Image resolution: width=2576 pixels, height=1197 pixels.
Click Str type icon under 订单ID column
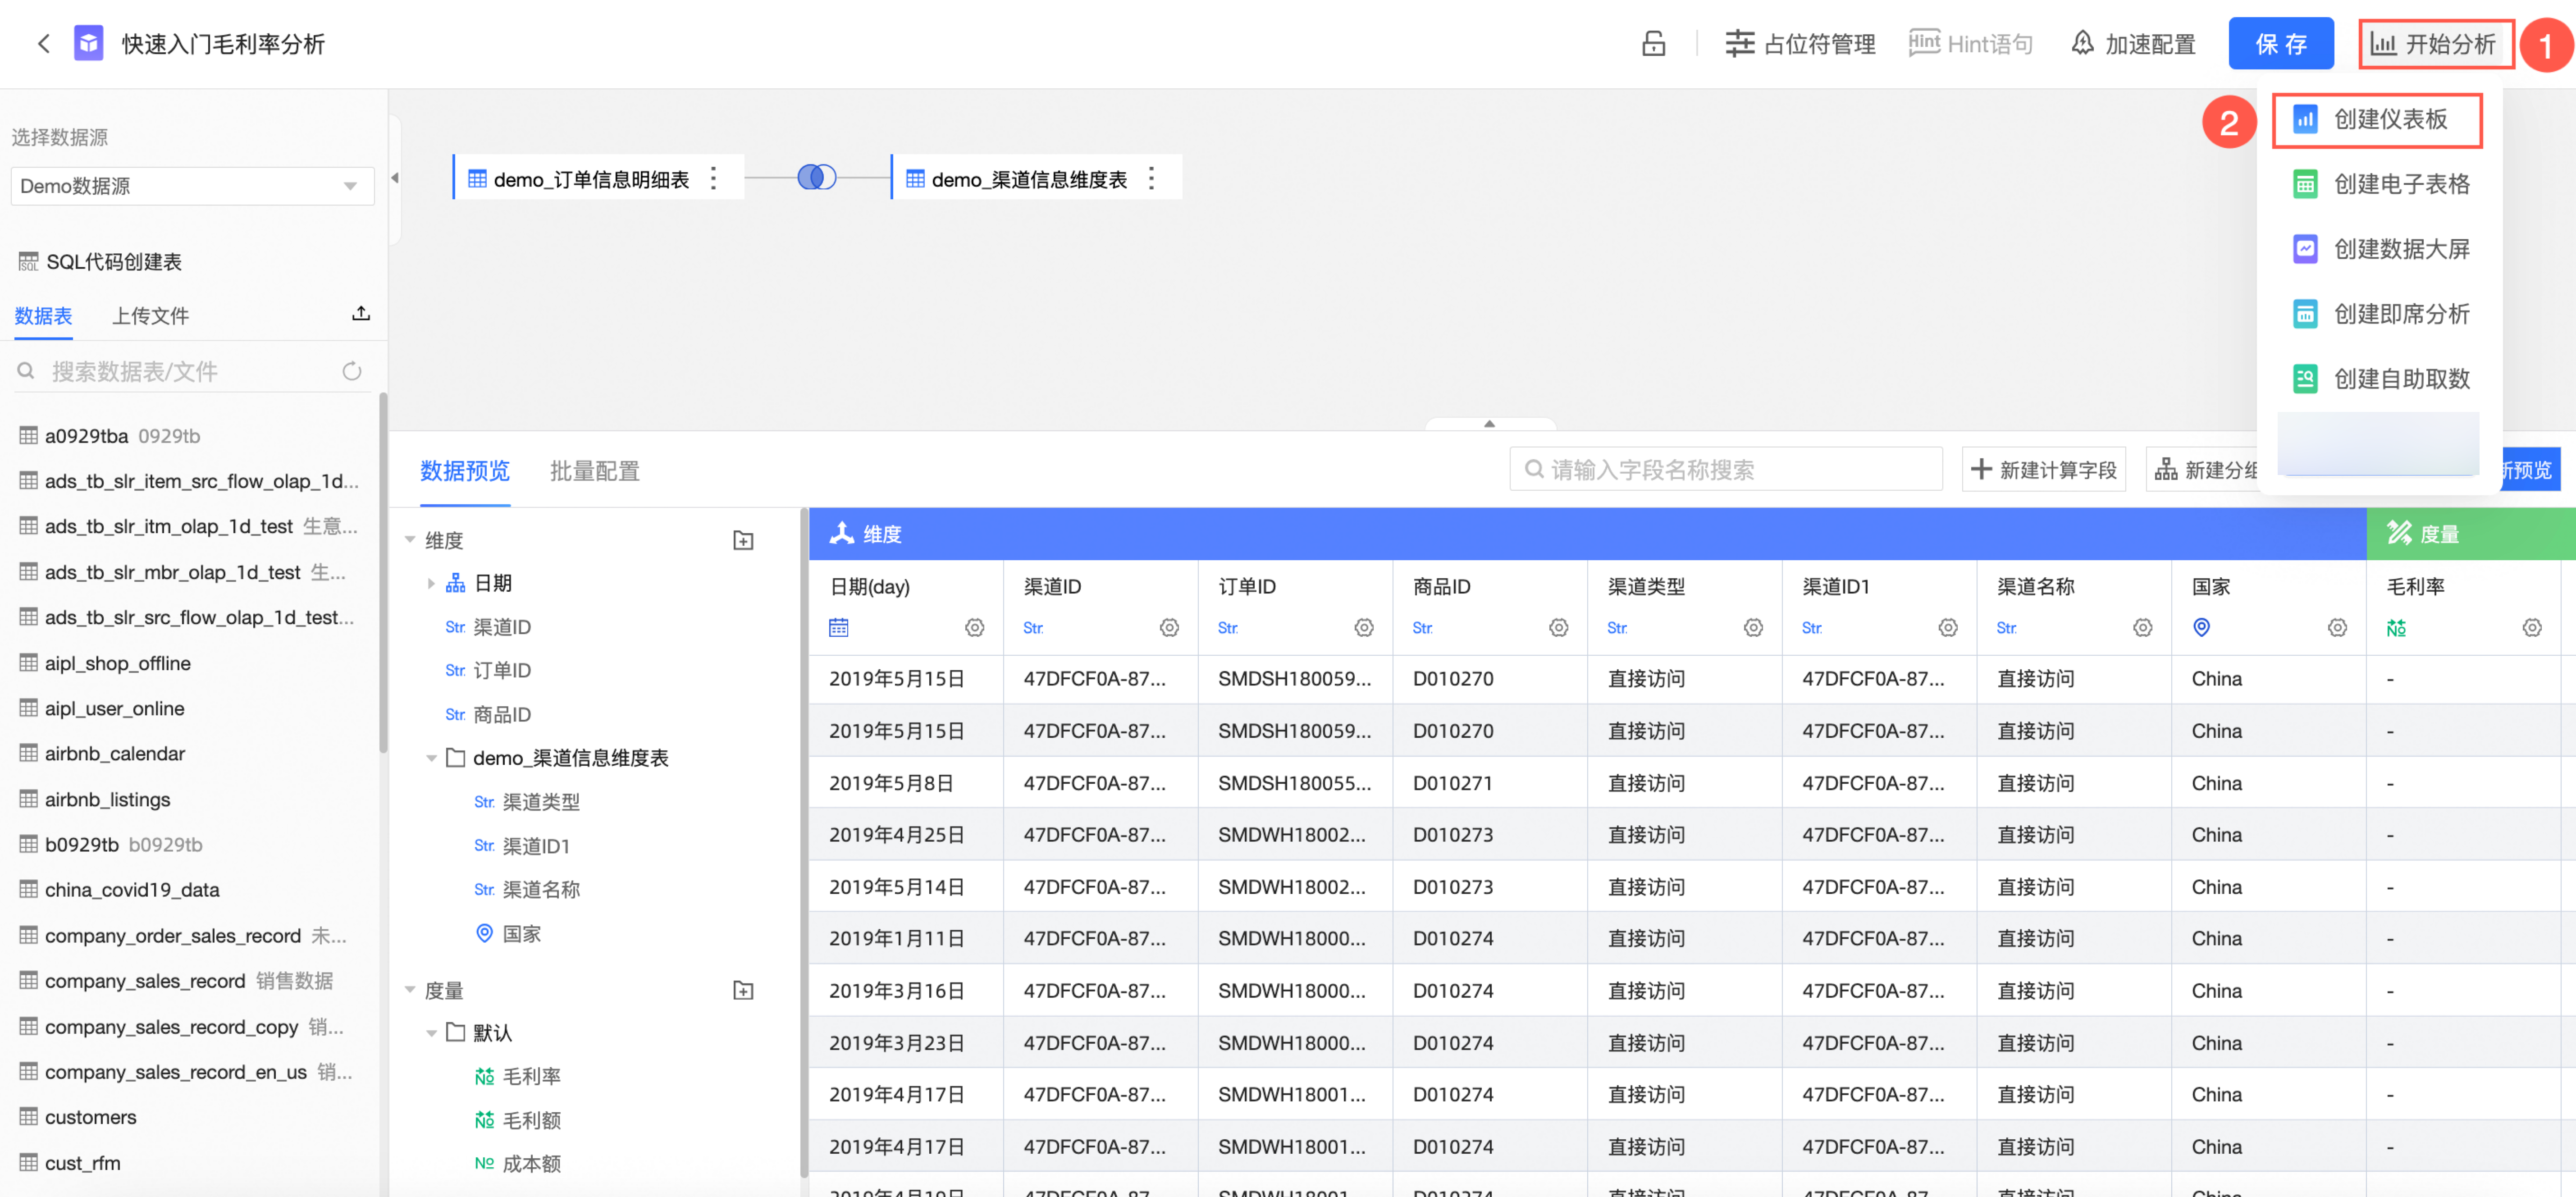point(1228,628)
